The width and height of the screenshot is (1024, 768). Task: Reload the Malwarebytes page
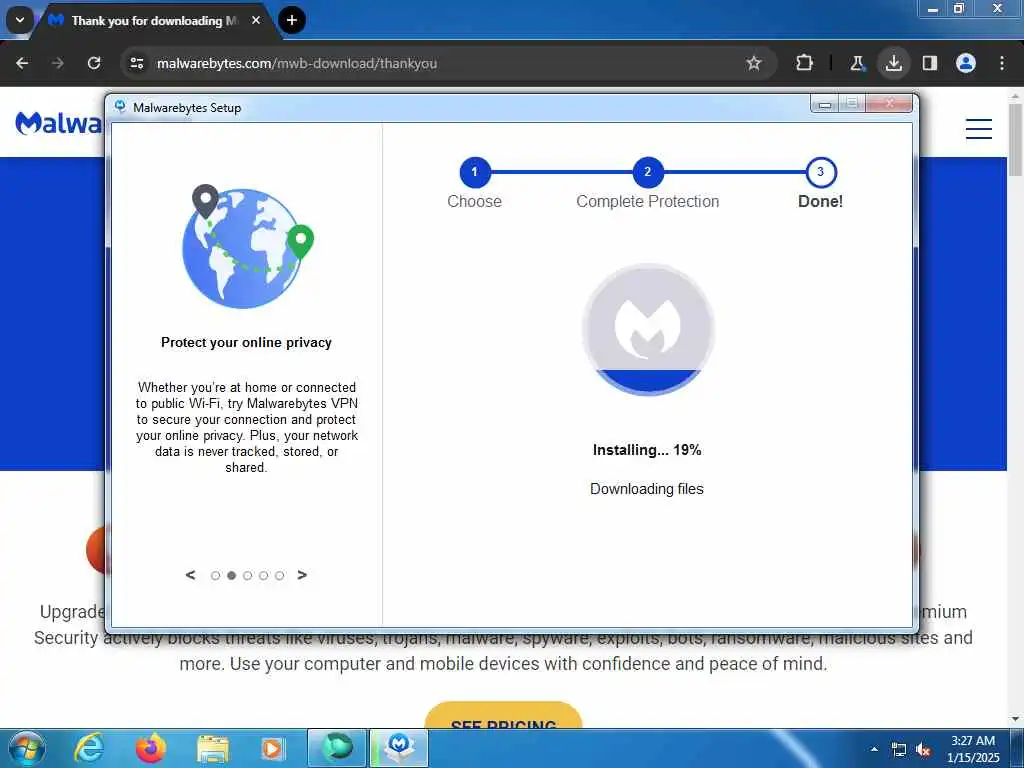point(94,63)
